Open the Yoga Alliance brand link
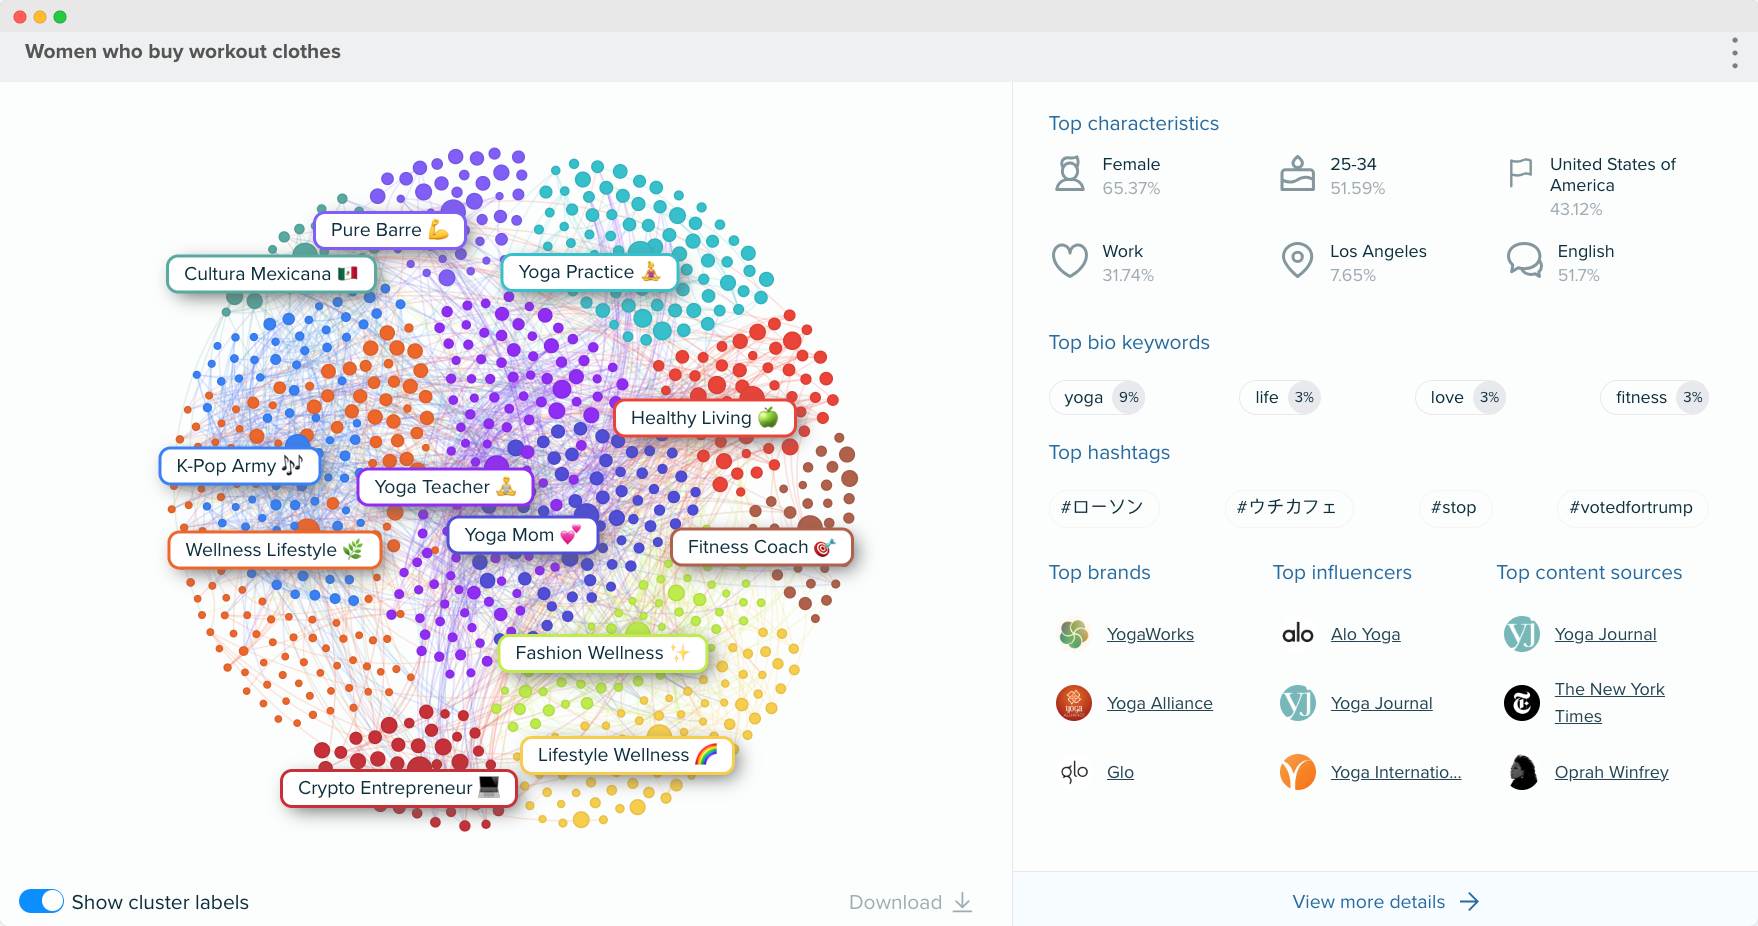Image resolution: width=1758 pixels, height=926 pixels. point(1159,703)
